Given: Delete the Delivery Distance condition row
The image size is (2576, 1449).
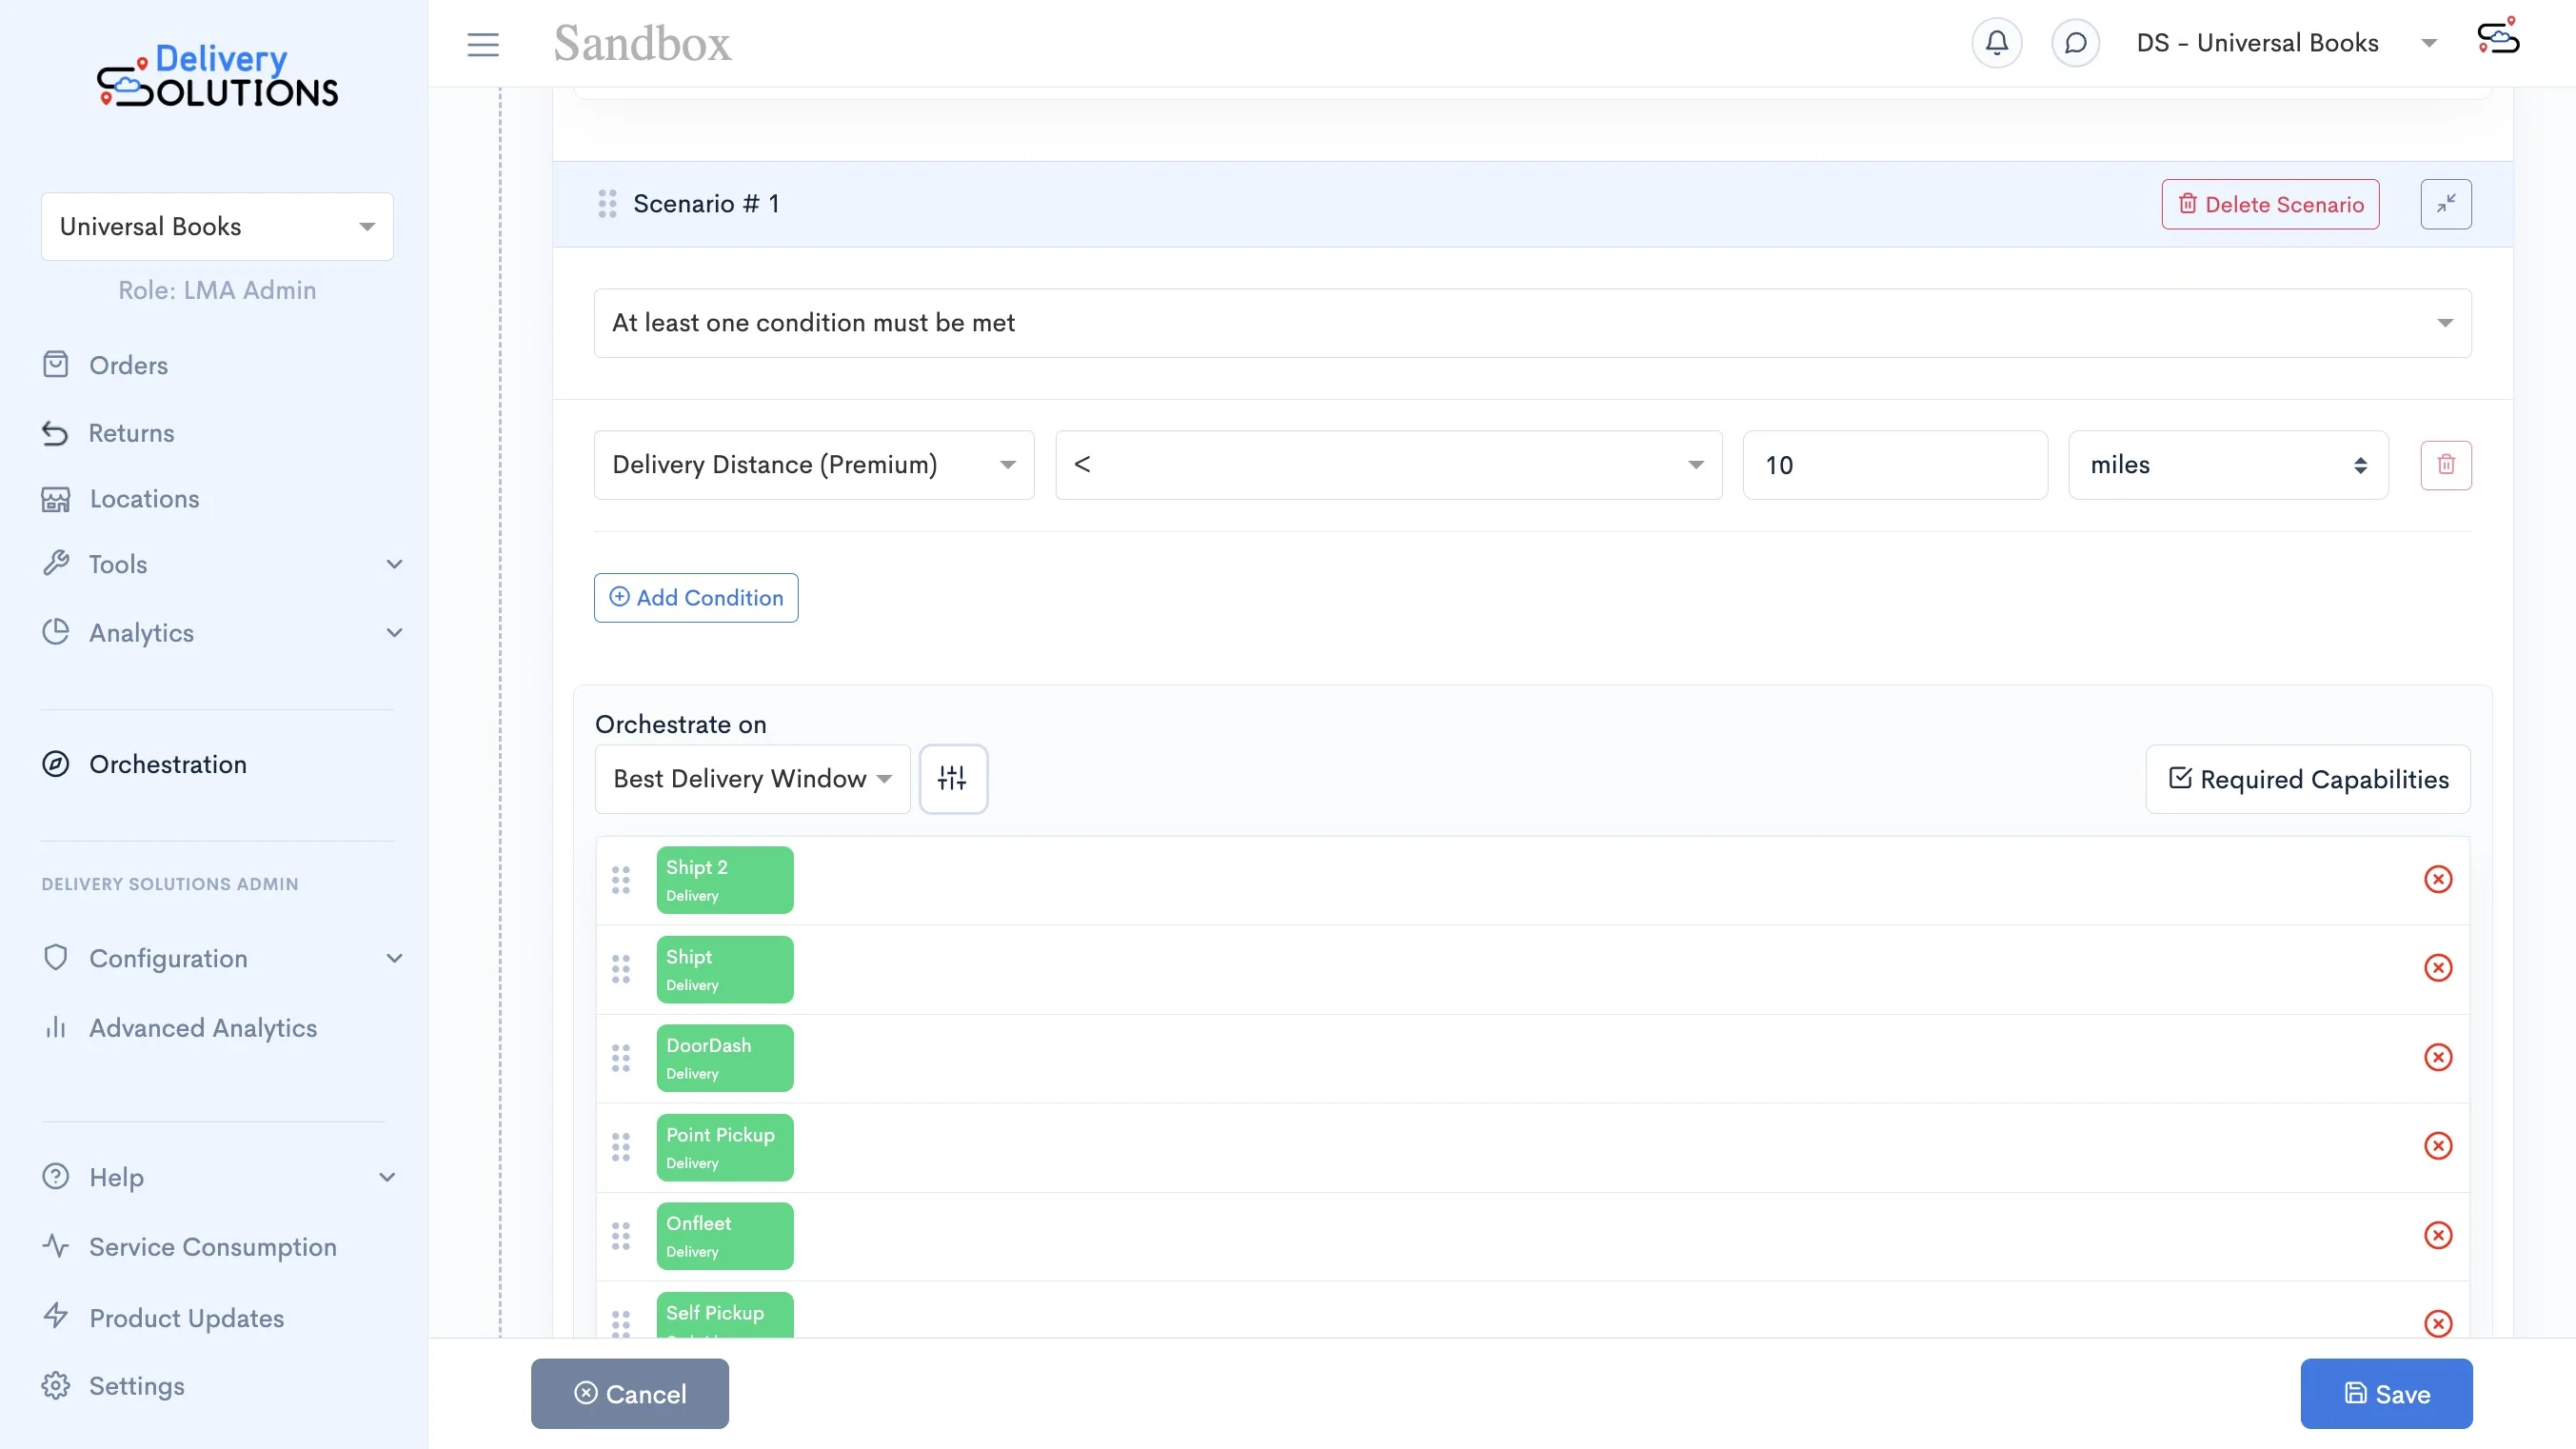Looking at the screenshot, I should (2446, 465).
